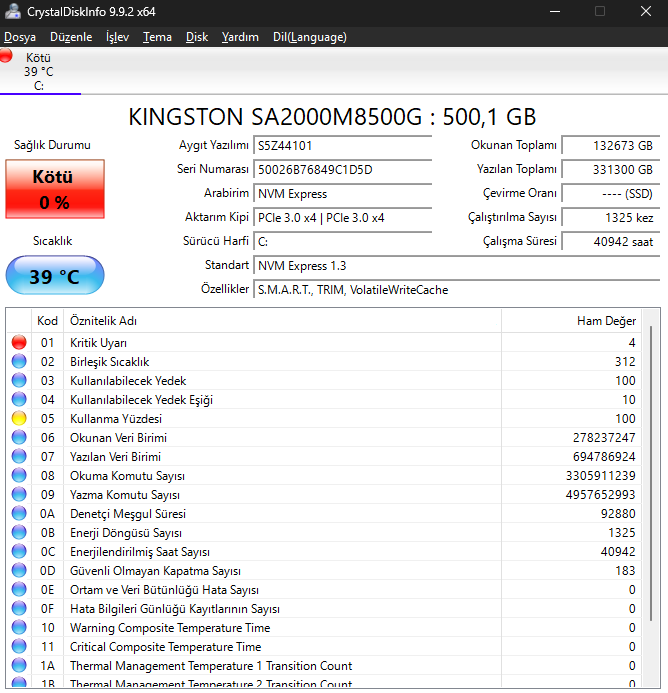Click the raw value 183
The height and width of the screenshot is (693, 668).
[625, 571]
